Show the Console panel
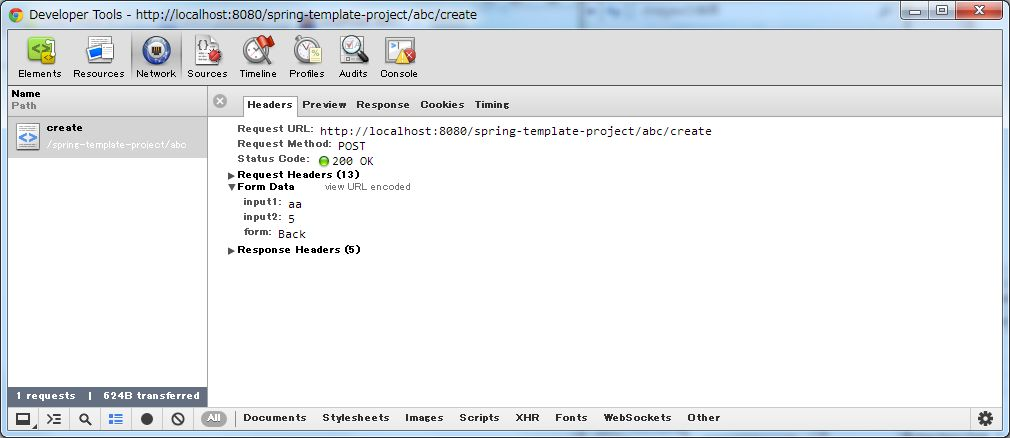 399,57
